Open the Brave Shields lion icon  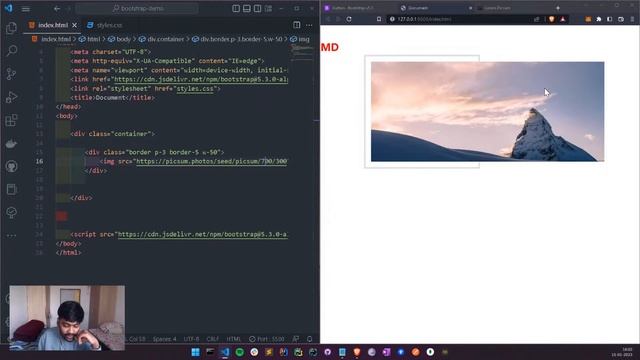point(552,19)
